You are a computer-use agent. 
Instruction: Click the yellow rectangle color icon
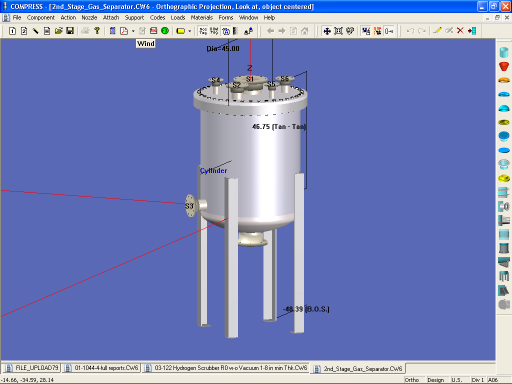(181, 31)
